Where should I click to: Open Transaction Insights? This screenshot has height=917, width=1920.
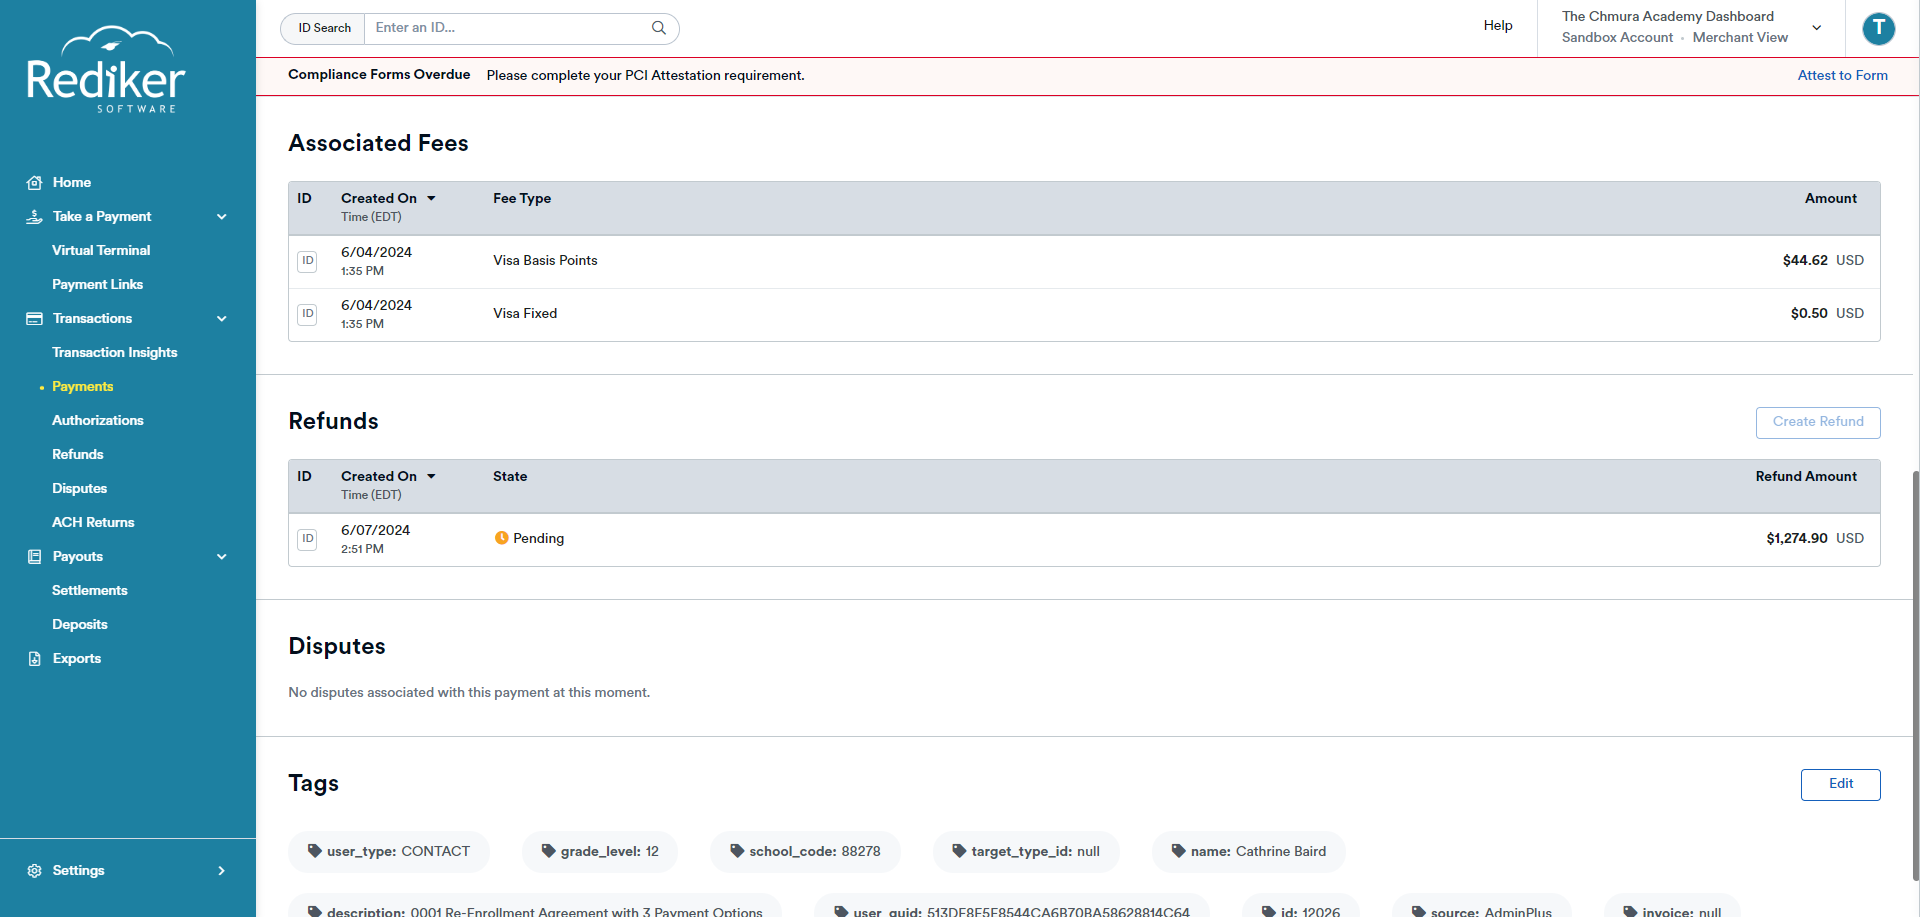pos(115,353)
